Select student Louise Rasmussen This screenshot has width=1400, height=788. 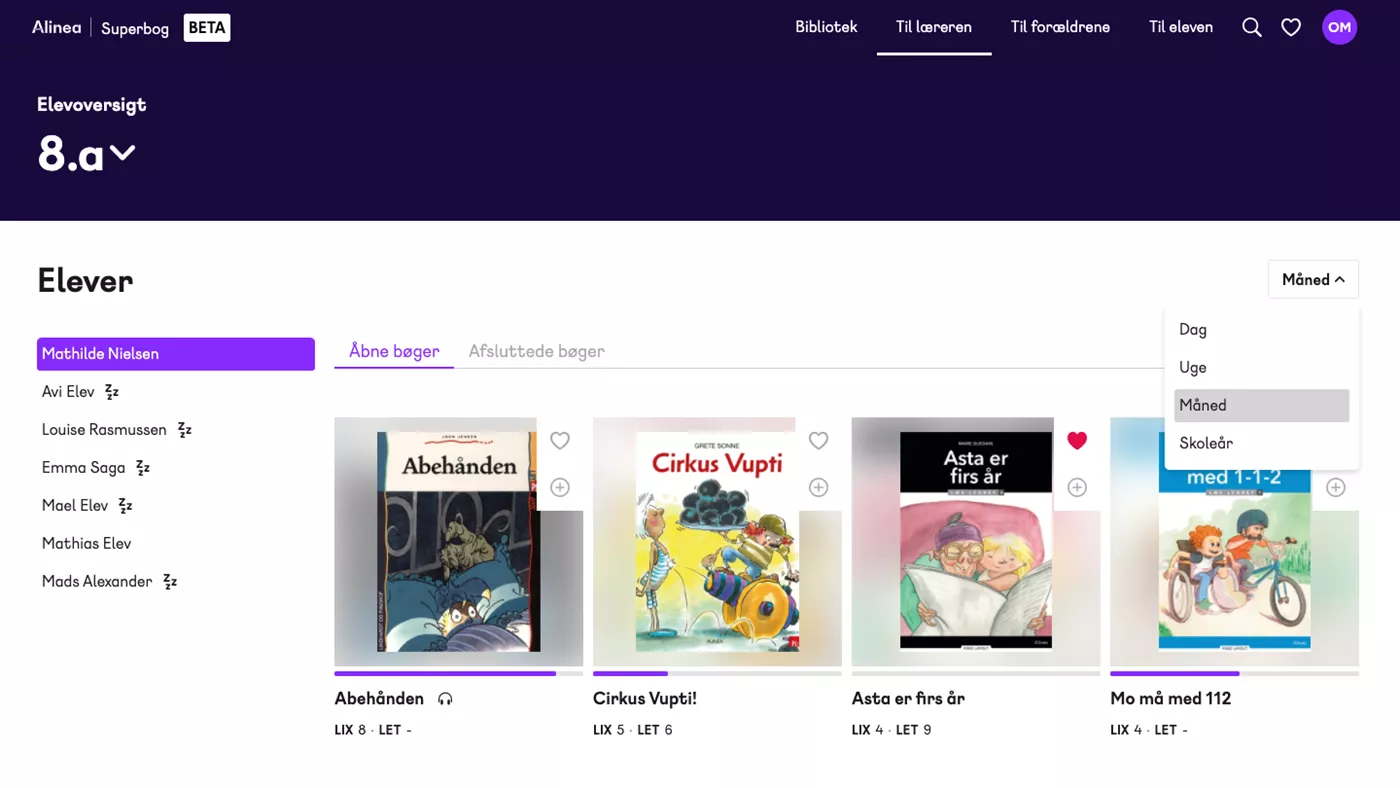104,430
